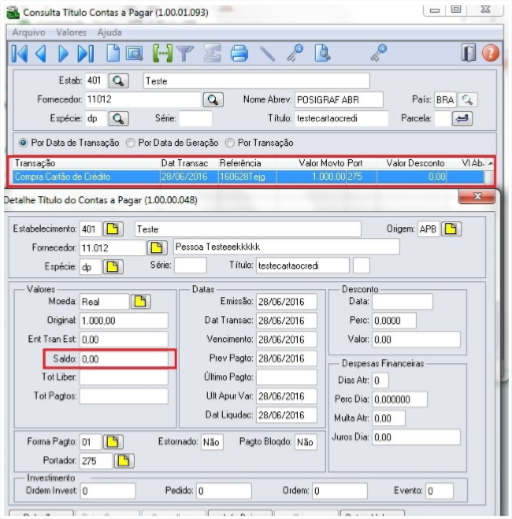Click the Juros Dia field
Screen dimensions: 512x519
click(416, 437)
